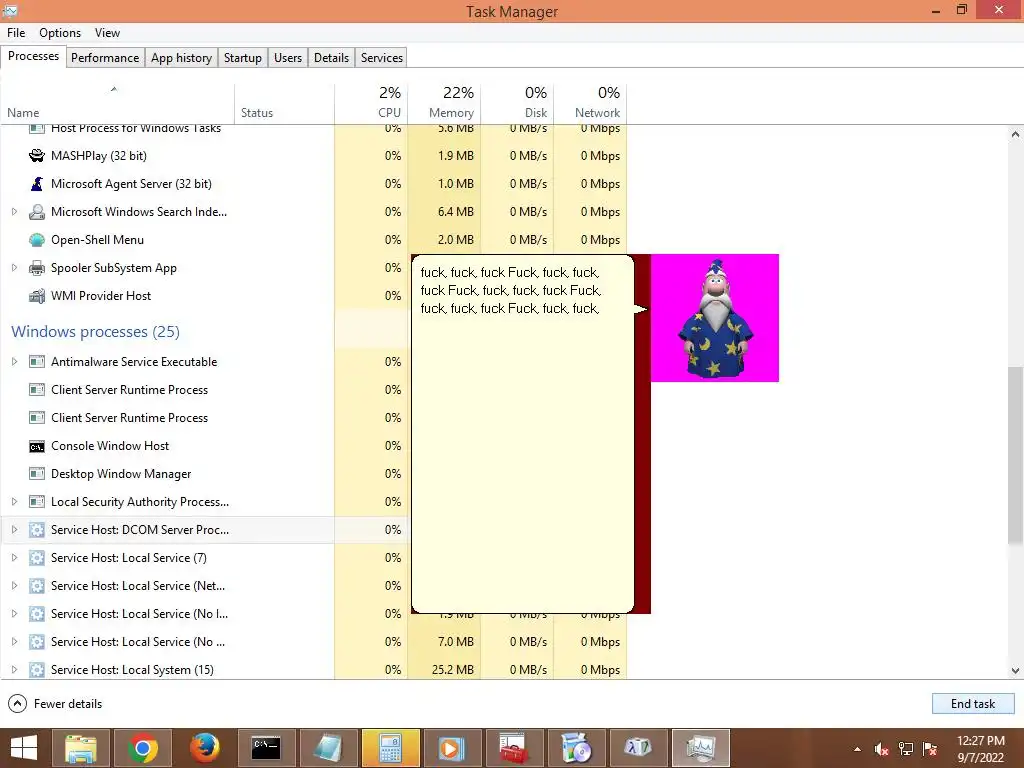
Task: Click the Microsoft Windows Search Indexer icon
Action: [37, 212]
